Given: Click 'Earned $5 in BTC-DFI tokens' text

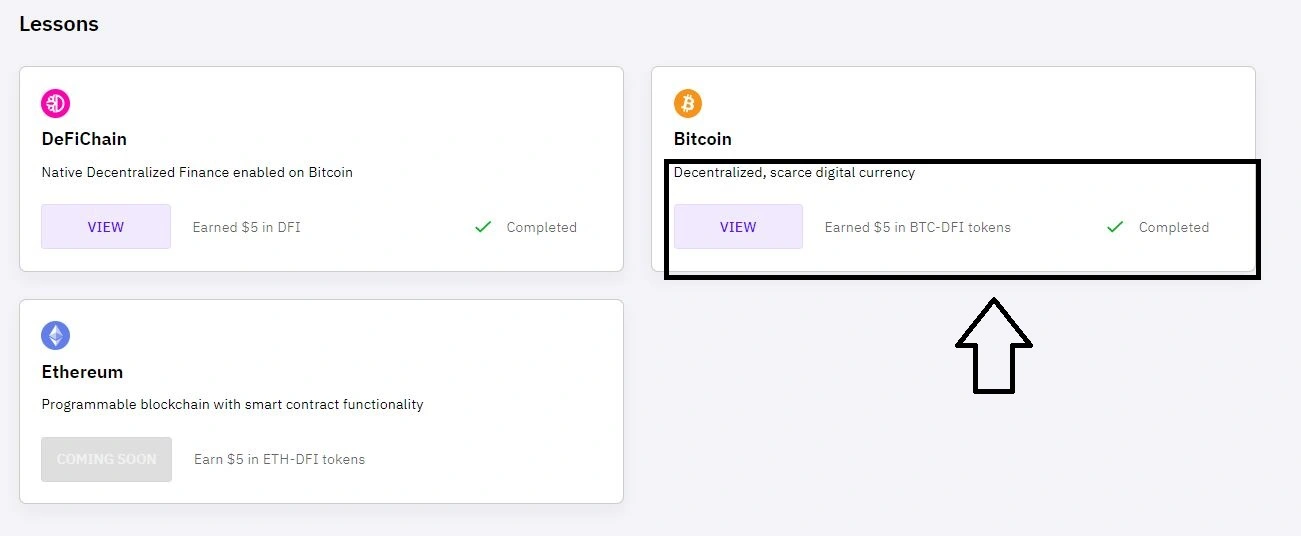Looking at the screenshot, I should [x=918, y=227].
